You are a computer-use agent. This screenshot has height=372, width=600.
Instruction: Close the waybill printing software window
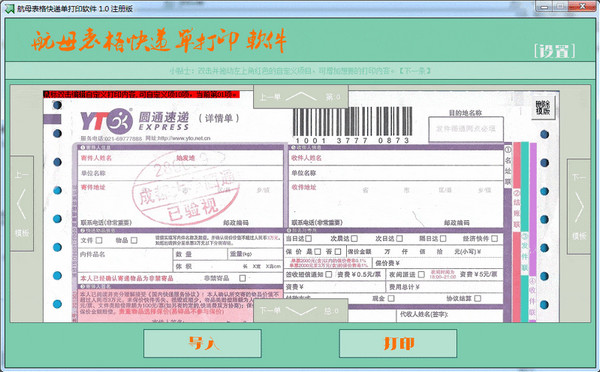tap(582, 7)
